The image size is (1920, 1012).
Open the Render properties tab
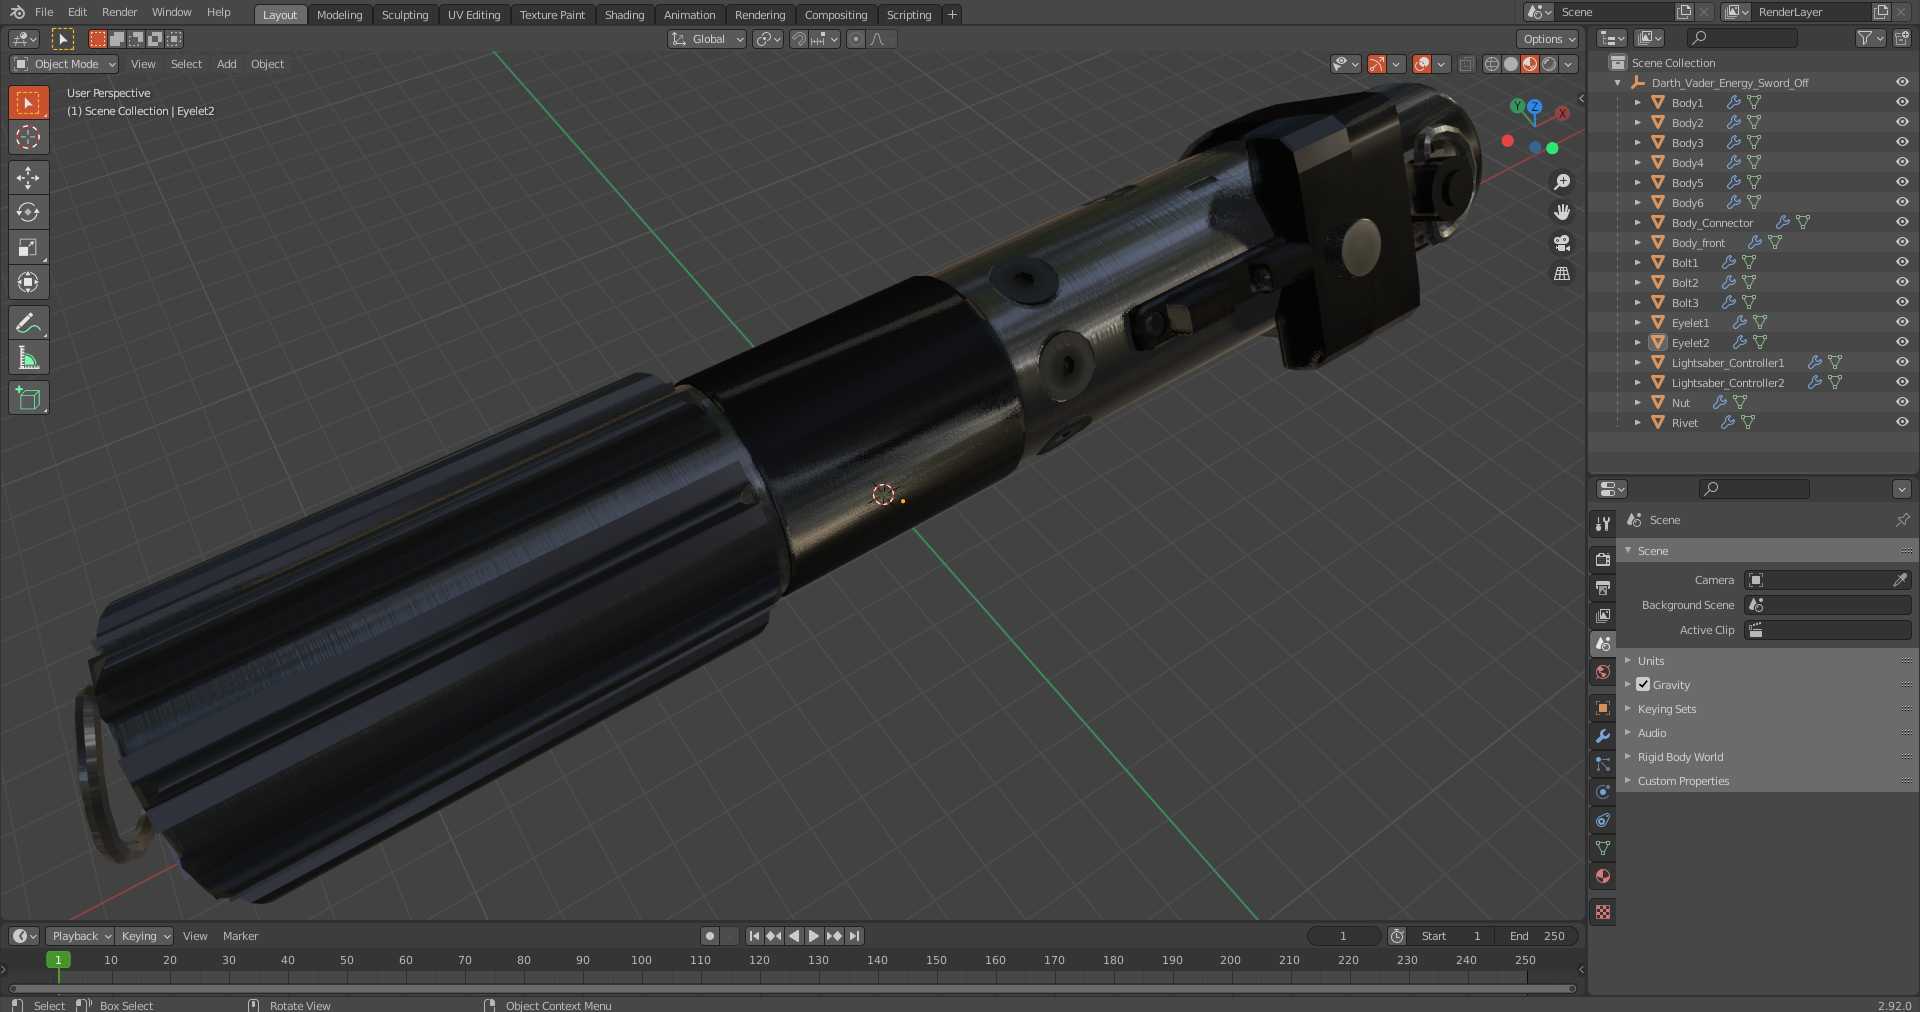click(1603, 560)
